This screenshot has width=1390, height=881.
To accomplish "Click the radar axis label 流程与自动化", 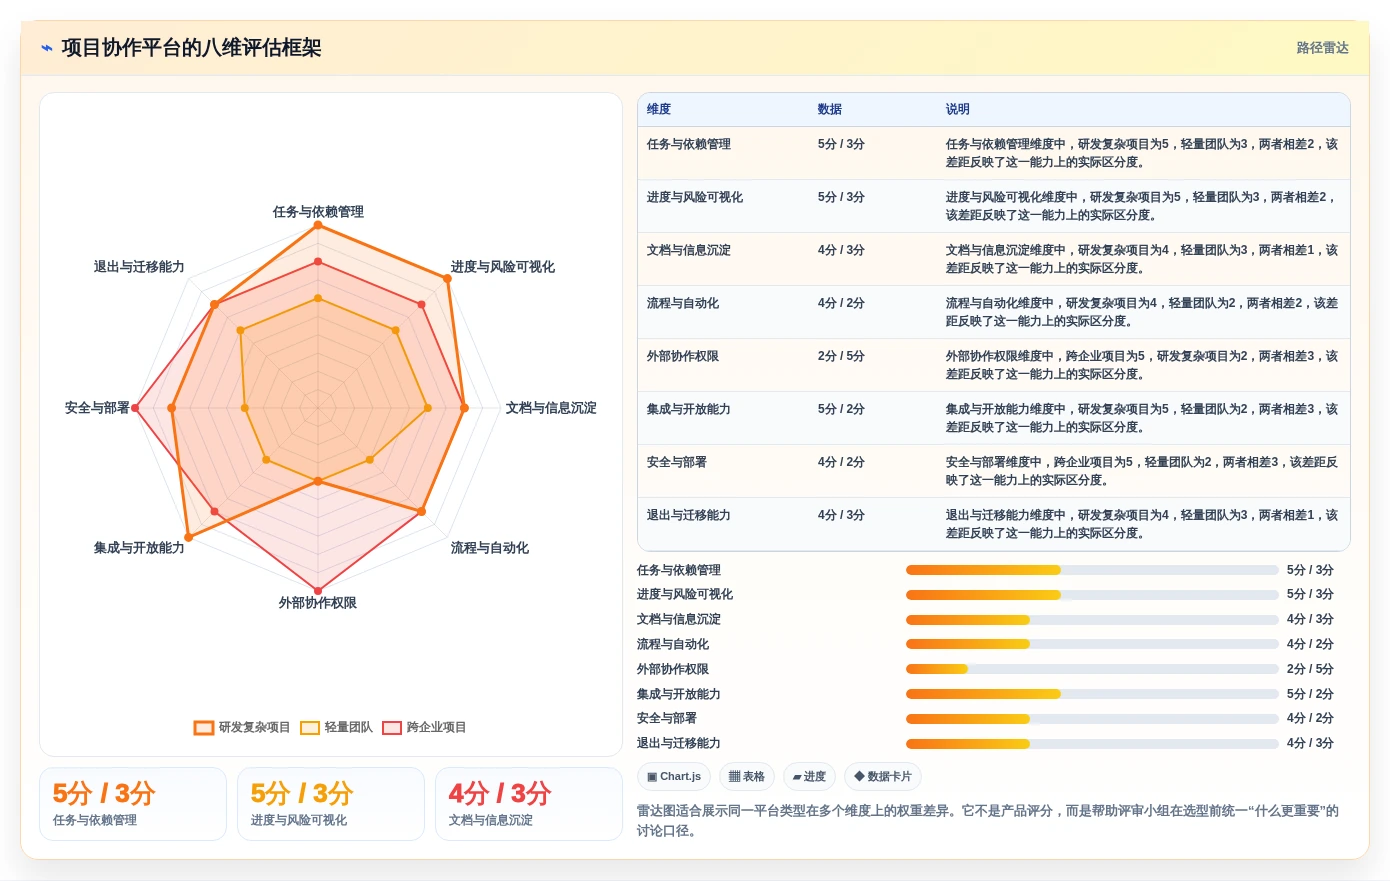I will [490, 548].
